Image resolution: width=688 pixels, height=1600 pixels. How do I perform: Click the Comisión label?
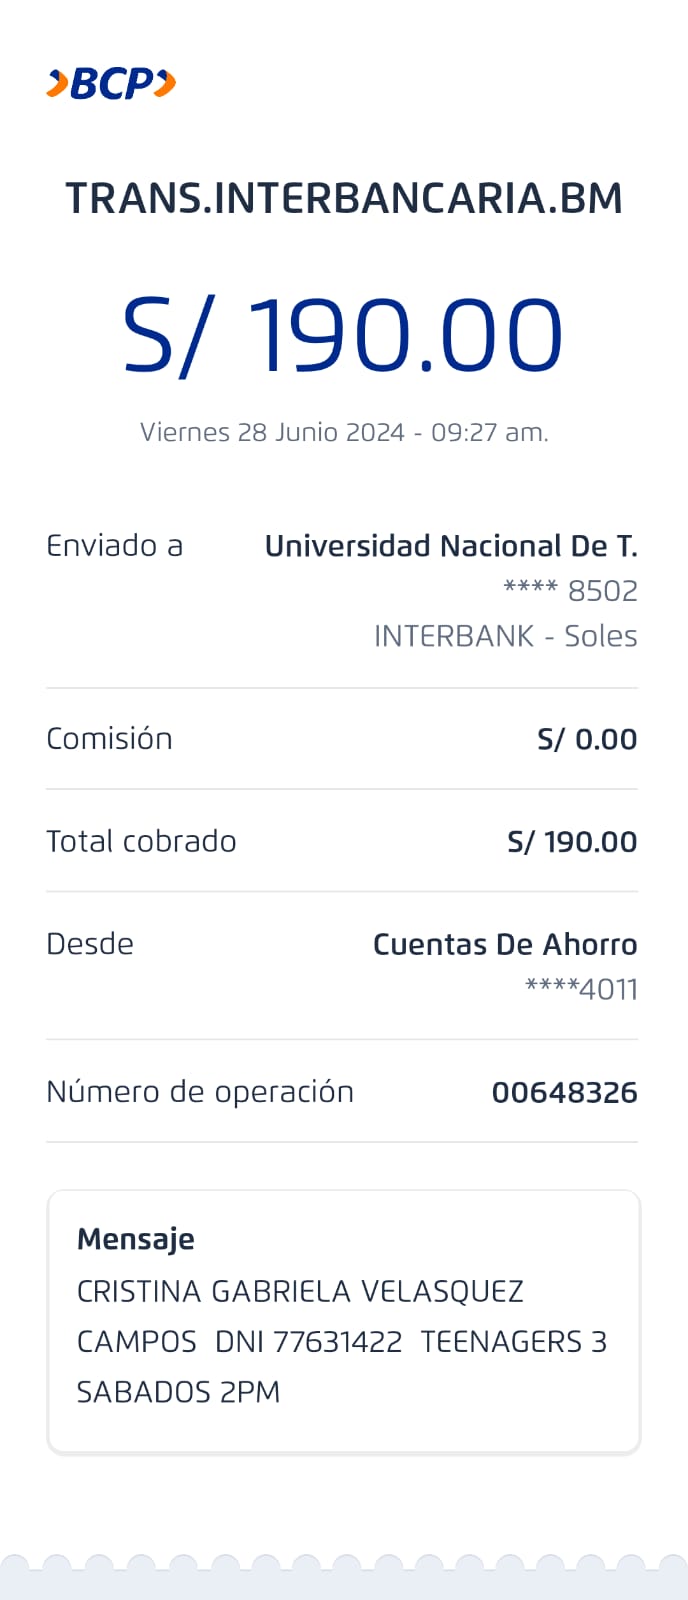click(x=109, y=739)
